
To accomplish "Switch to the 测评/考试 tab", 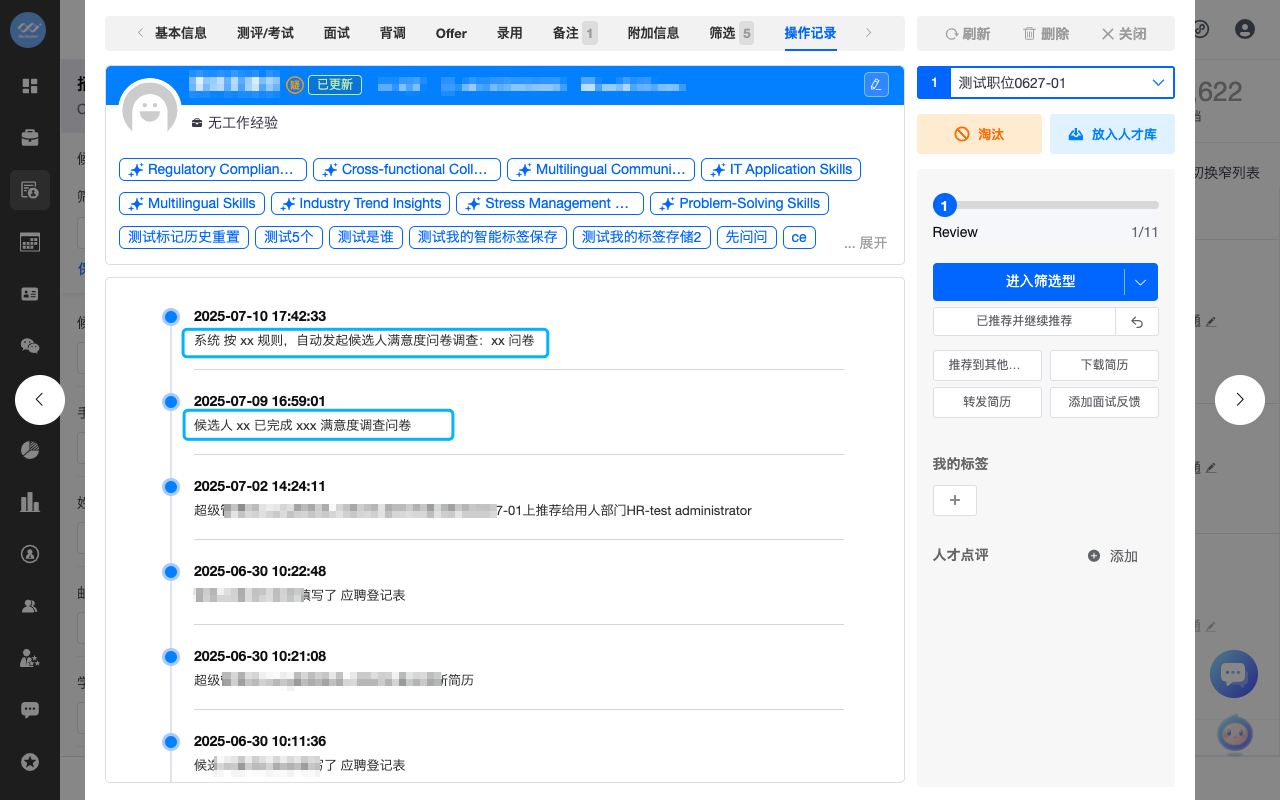I will 266,33.
